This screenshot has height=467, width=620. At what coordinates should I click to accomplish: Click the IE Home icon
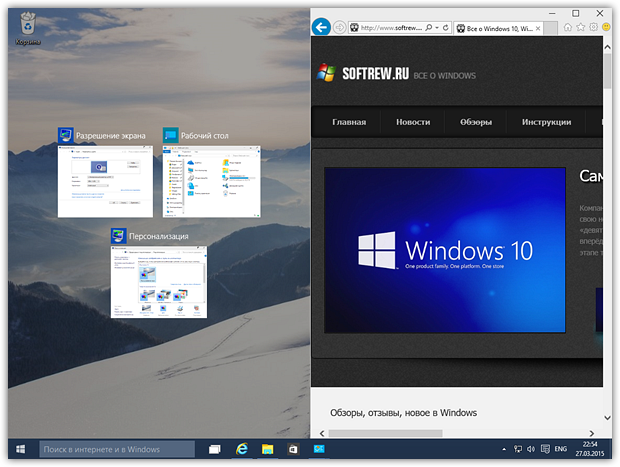567,27
